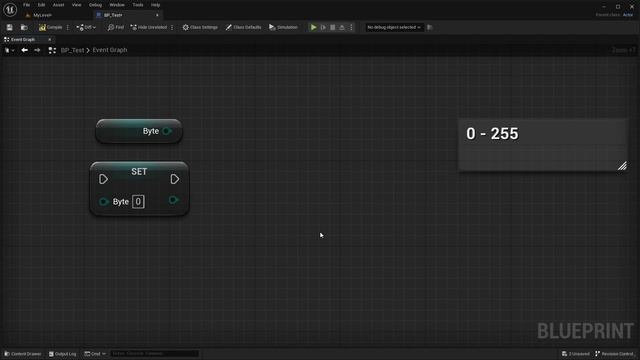Click the Byte value field showing 0
Viewport: 640px width, 360px height.
[138, 202]
